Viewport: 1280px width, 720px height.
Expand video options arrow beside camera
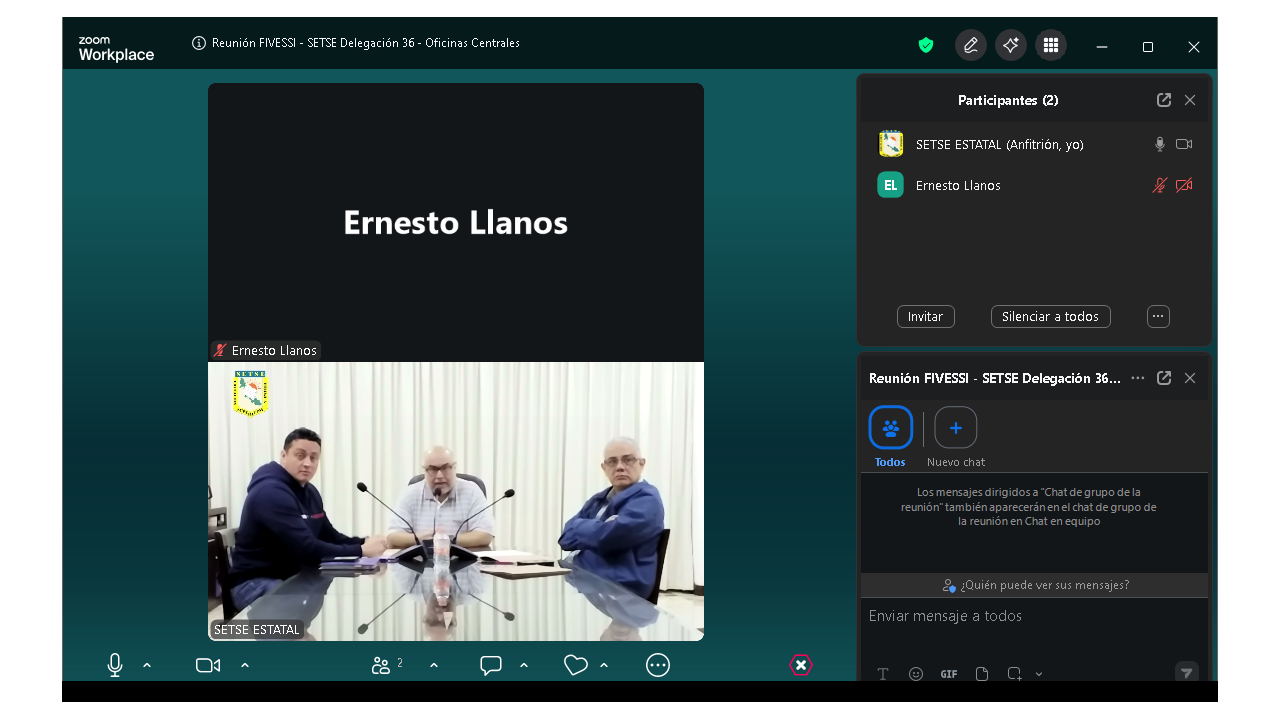(x=245, y=666)
